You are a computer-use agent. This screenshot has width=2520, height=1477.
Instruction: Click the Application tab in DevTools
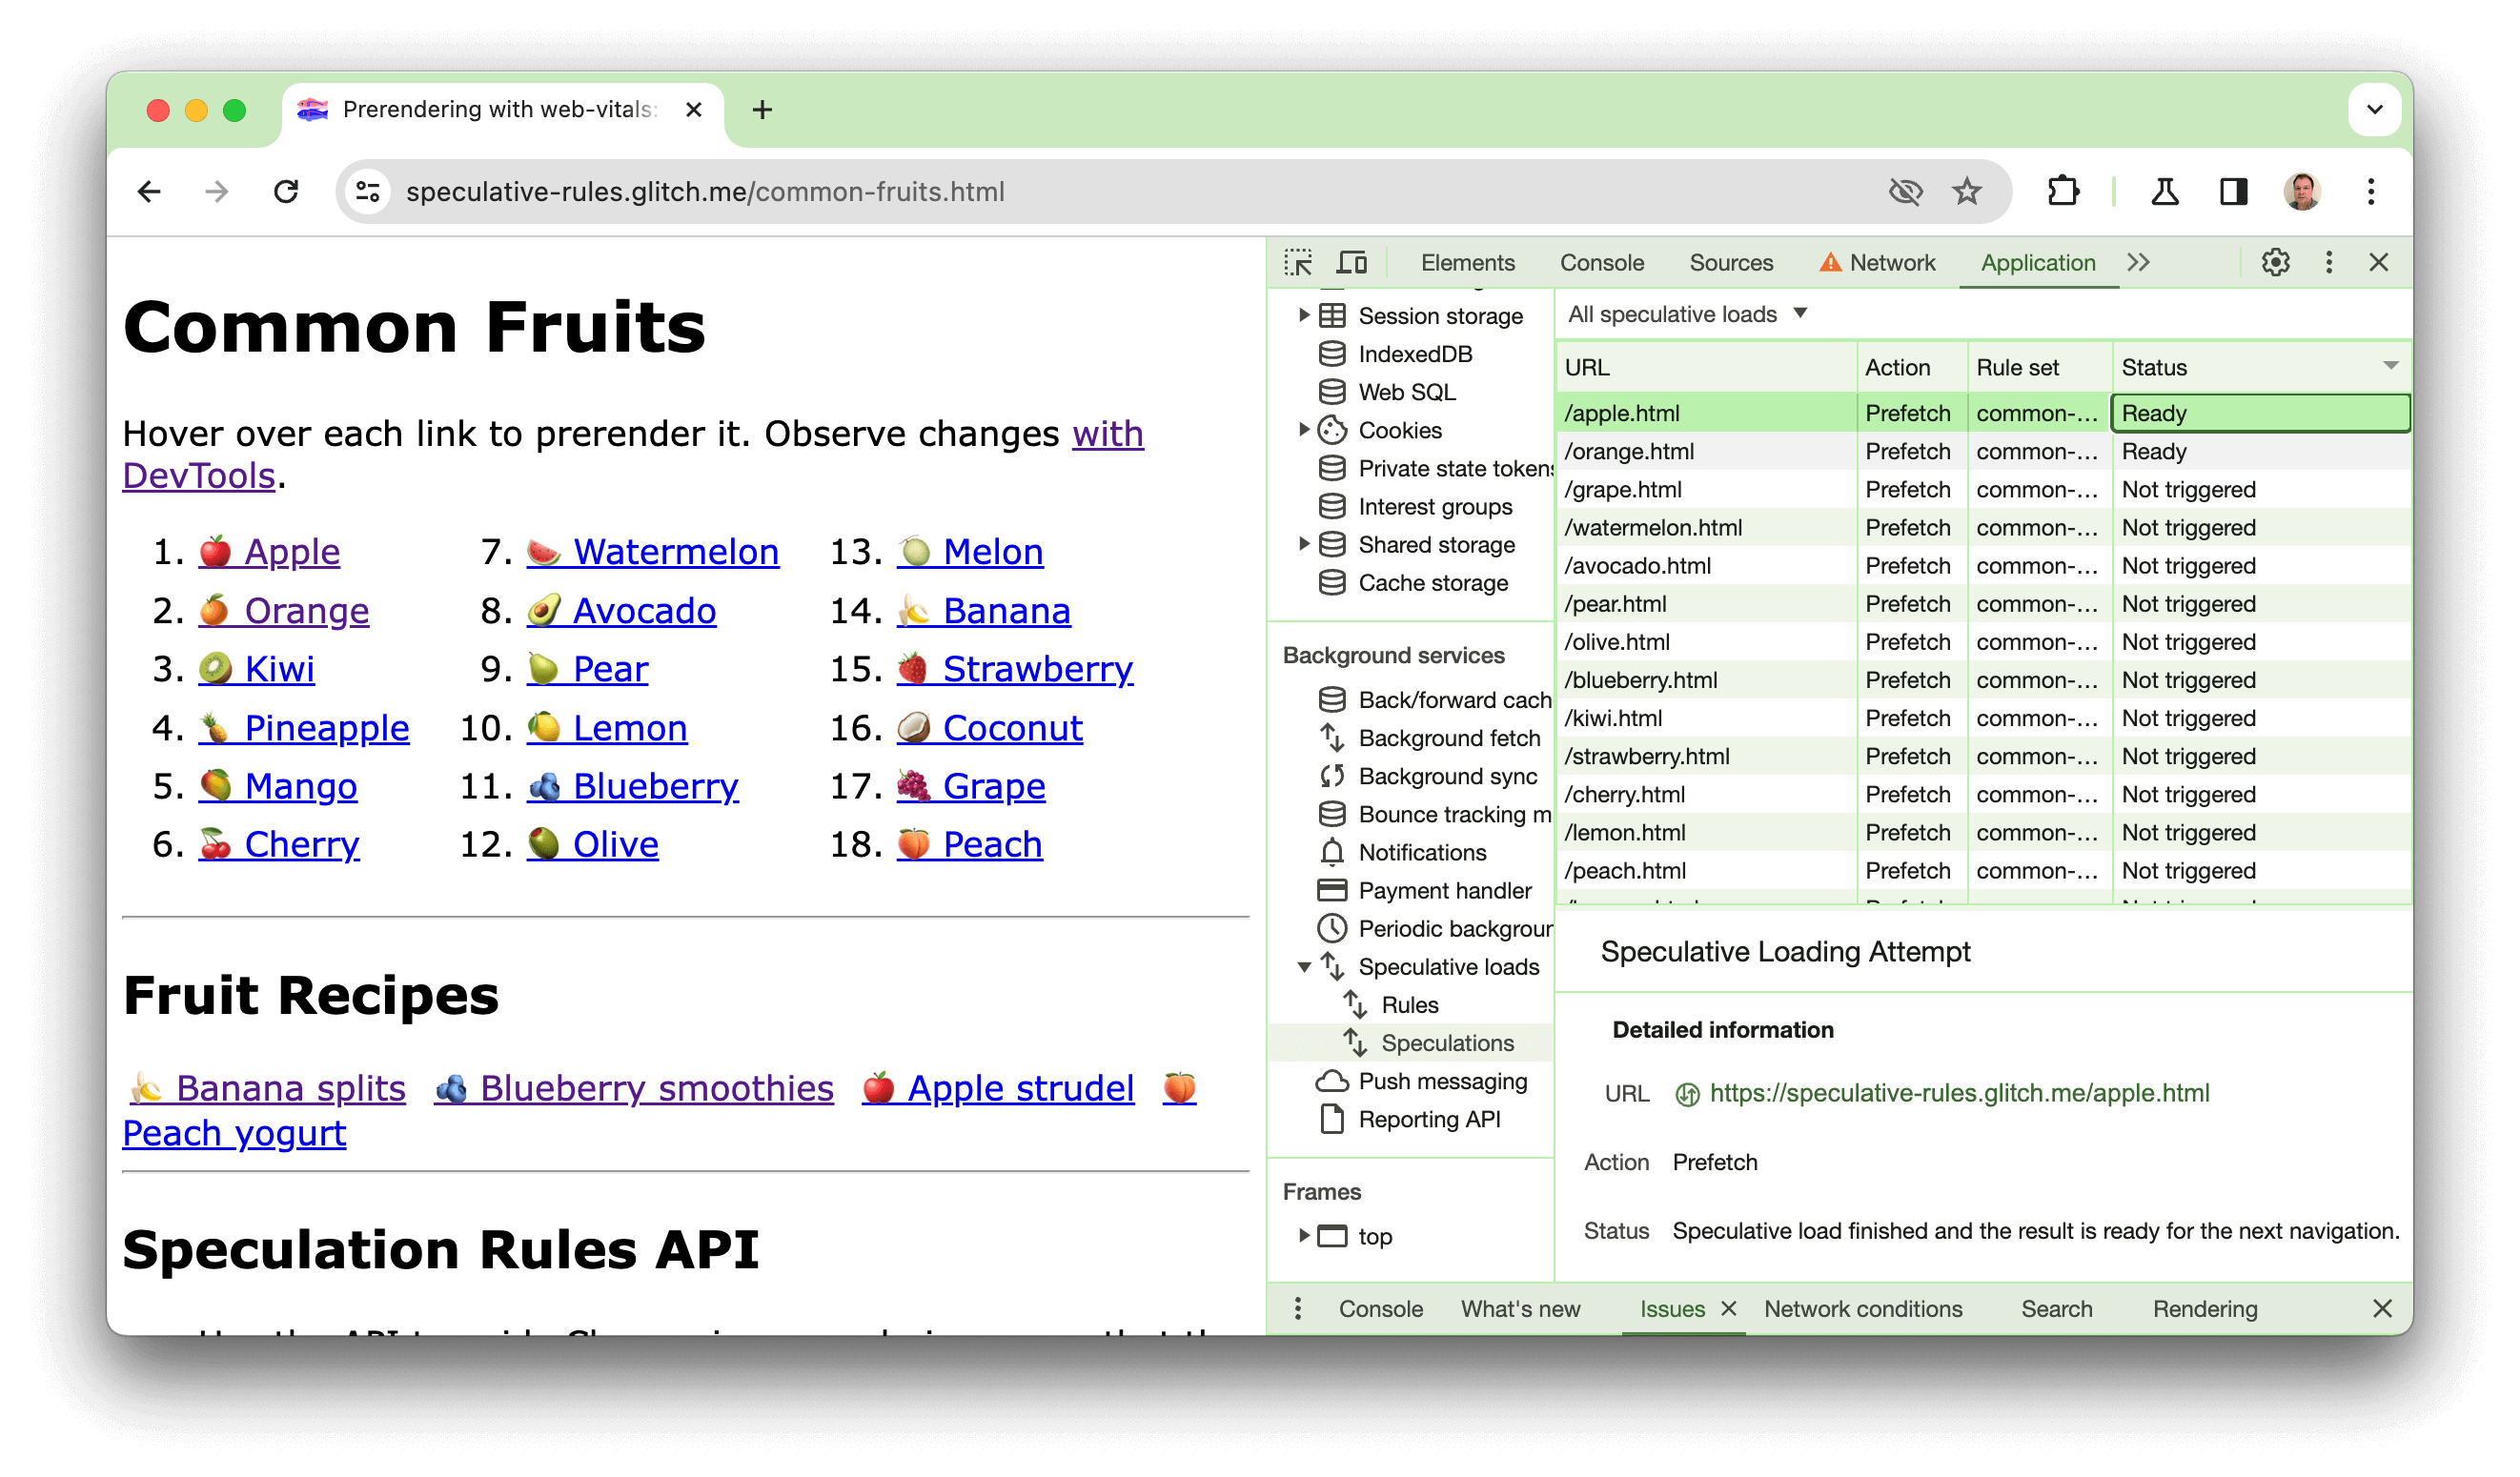pyautogui.click(x=2037, y=262)
